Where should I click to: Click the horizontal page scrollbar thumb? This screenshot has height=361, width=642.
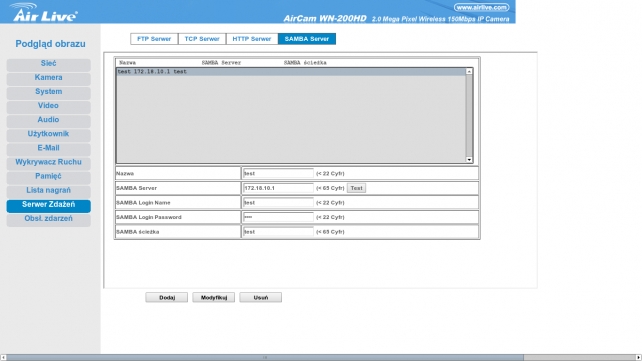pos(265,358)
